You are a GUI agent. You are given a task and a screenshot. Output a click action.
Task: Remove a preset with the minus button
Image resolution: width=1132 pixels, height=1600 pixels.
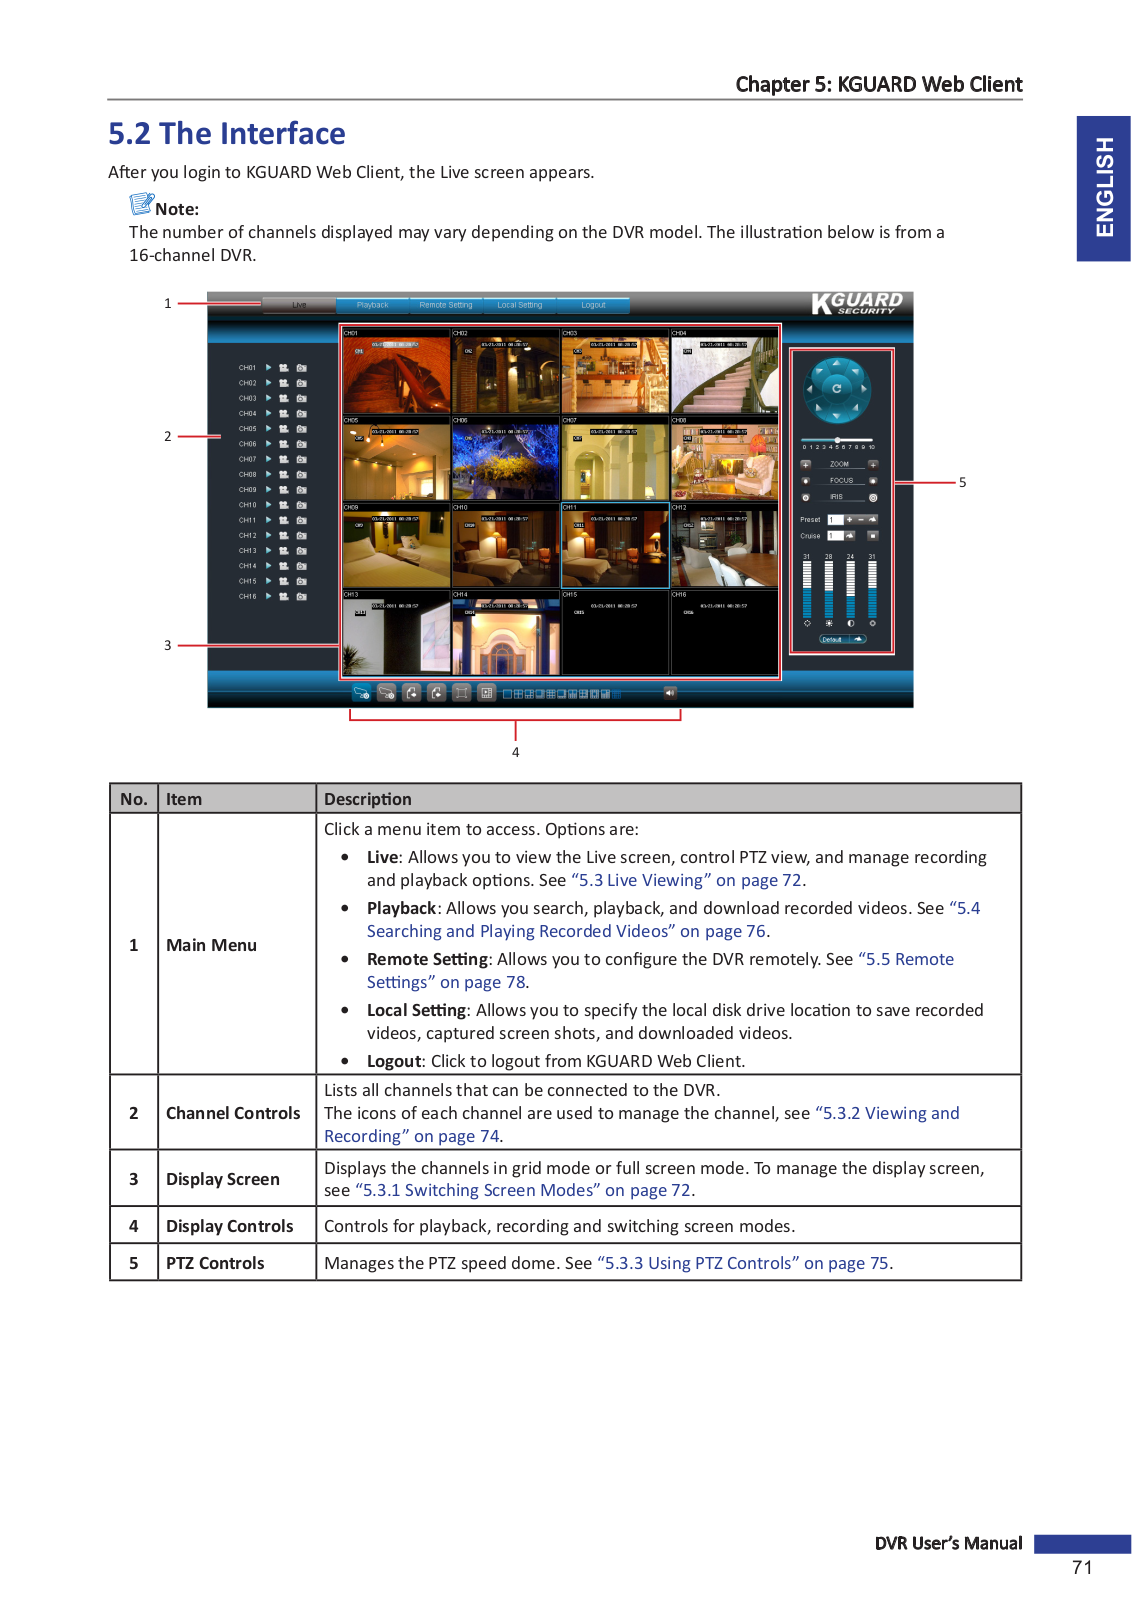tap(861, 520)
